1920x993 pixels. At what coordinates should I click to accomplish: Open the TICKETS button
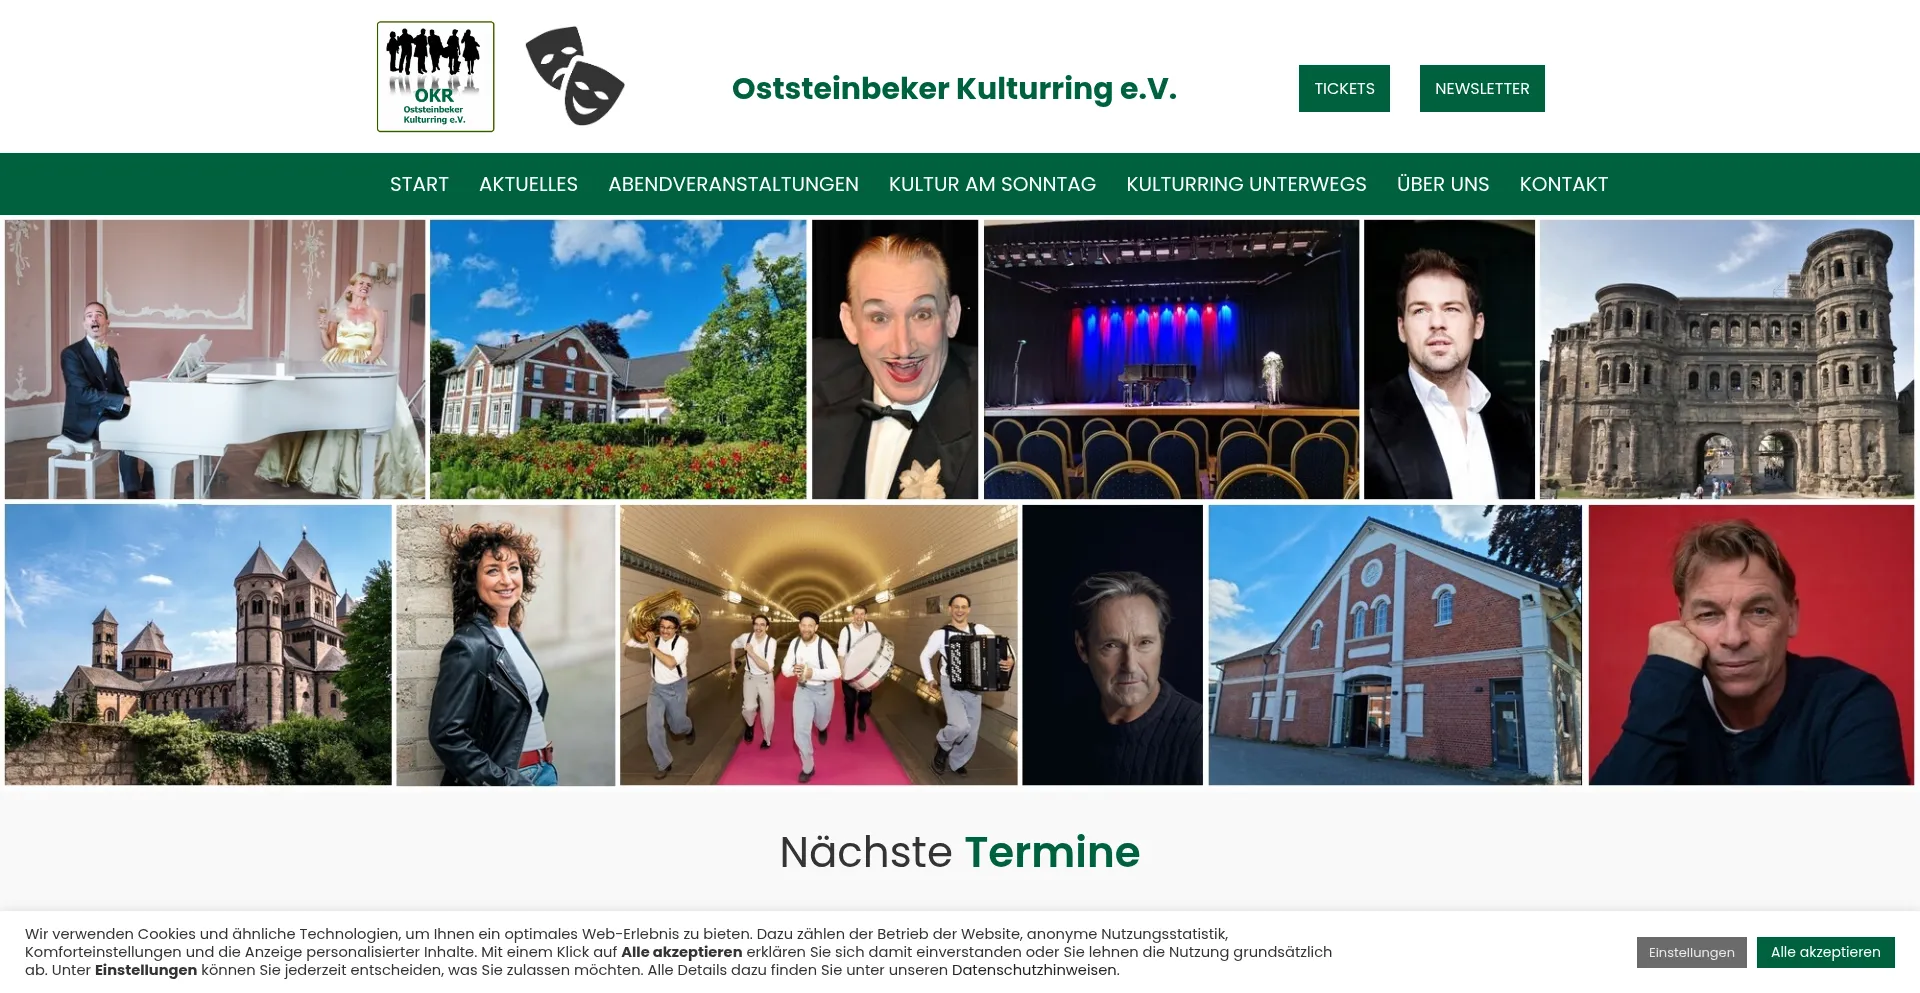1344,88
